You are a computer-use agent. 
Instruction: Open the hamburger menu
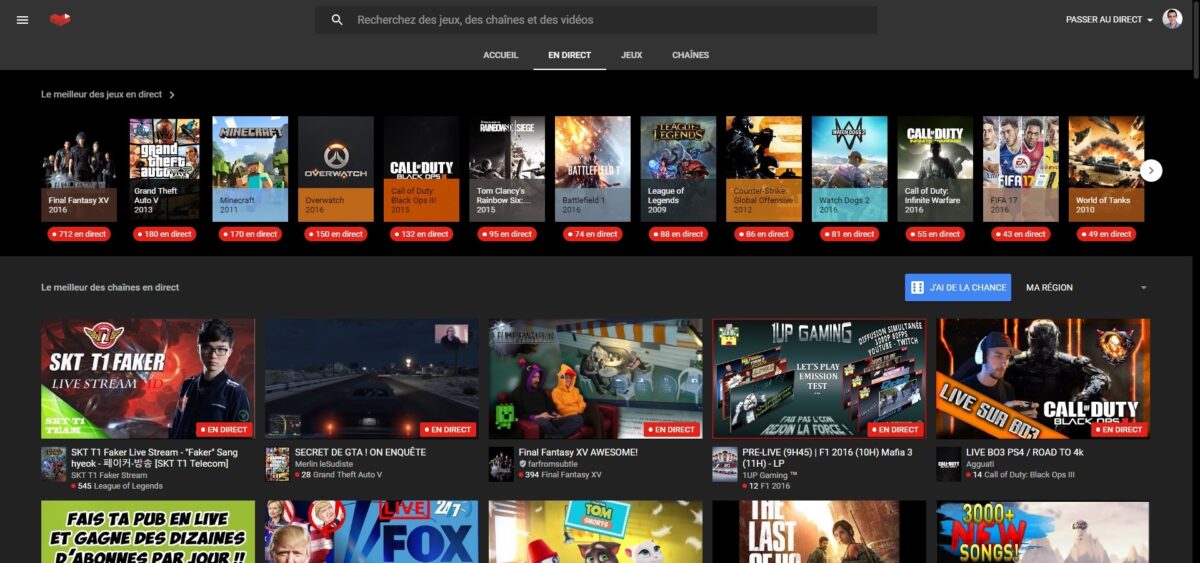click(x=22, y=20)
